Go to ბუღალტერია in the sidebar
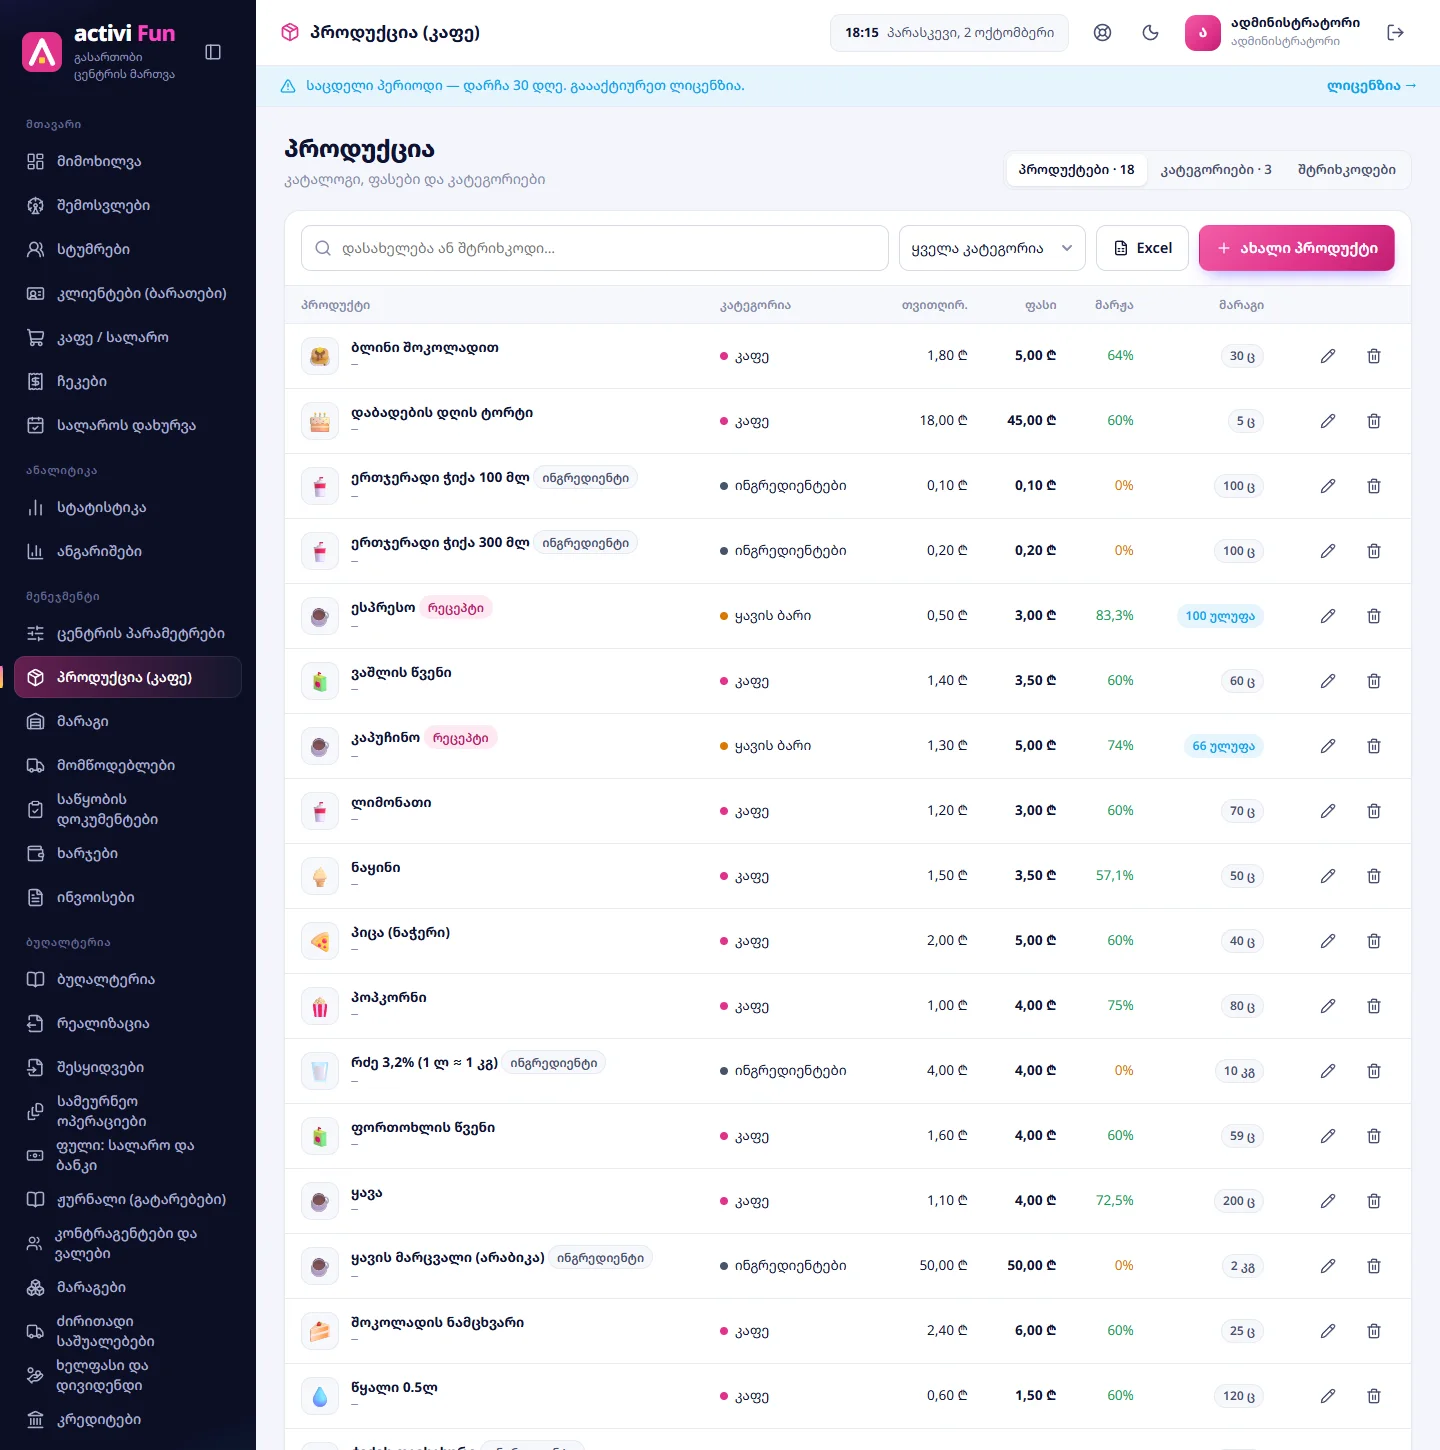The image size is (1440, 1450). pyautogui.click(x=128, y=980)
